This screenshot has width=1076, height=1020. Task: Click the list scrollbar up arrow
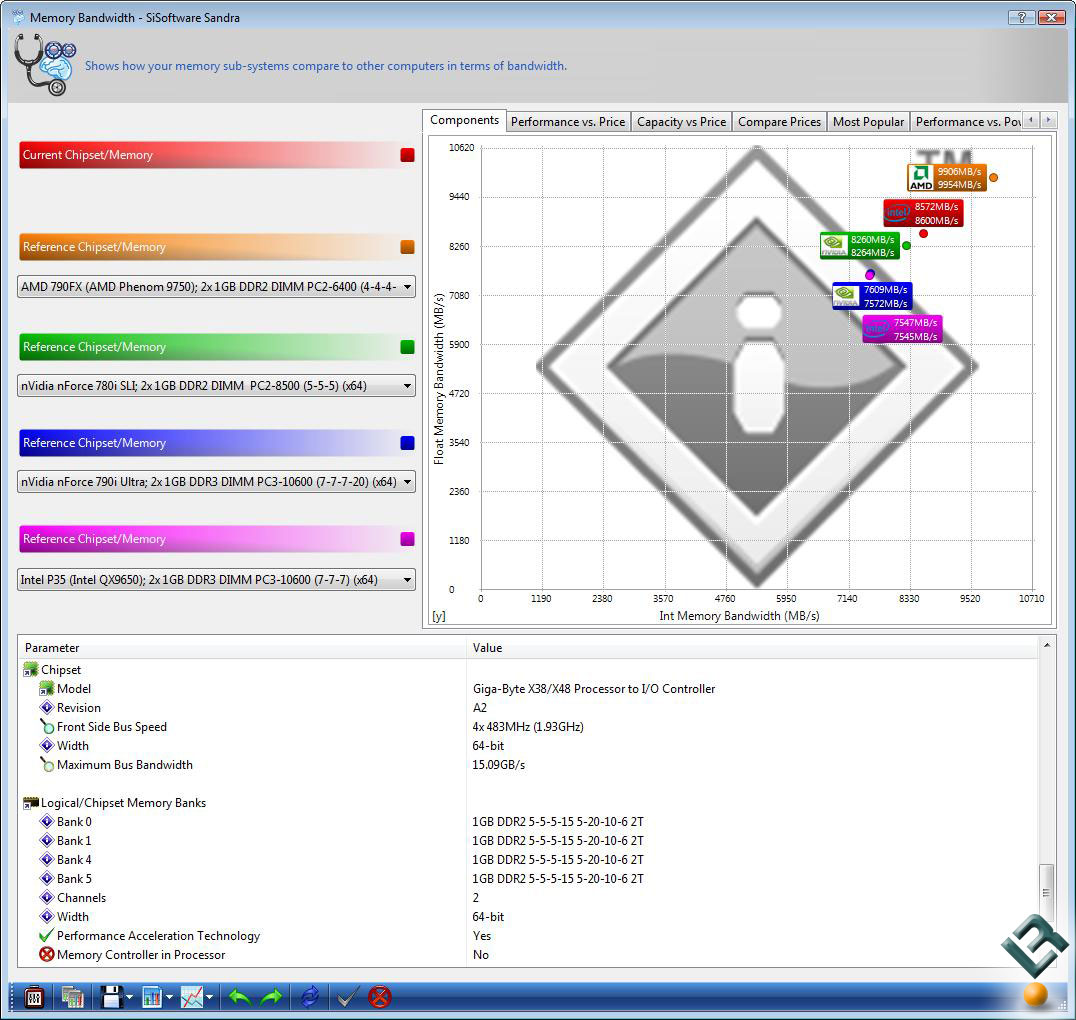point(1047,645)
